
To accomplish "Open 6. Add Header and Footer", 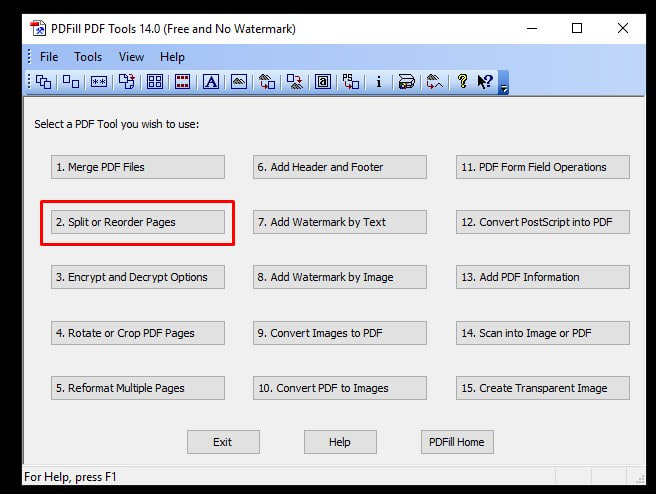I will pyautogui.click(x=340, y=167).
